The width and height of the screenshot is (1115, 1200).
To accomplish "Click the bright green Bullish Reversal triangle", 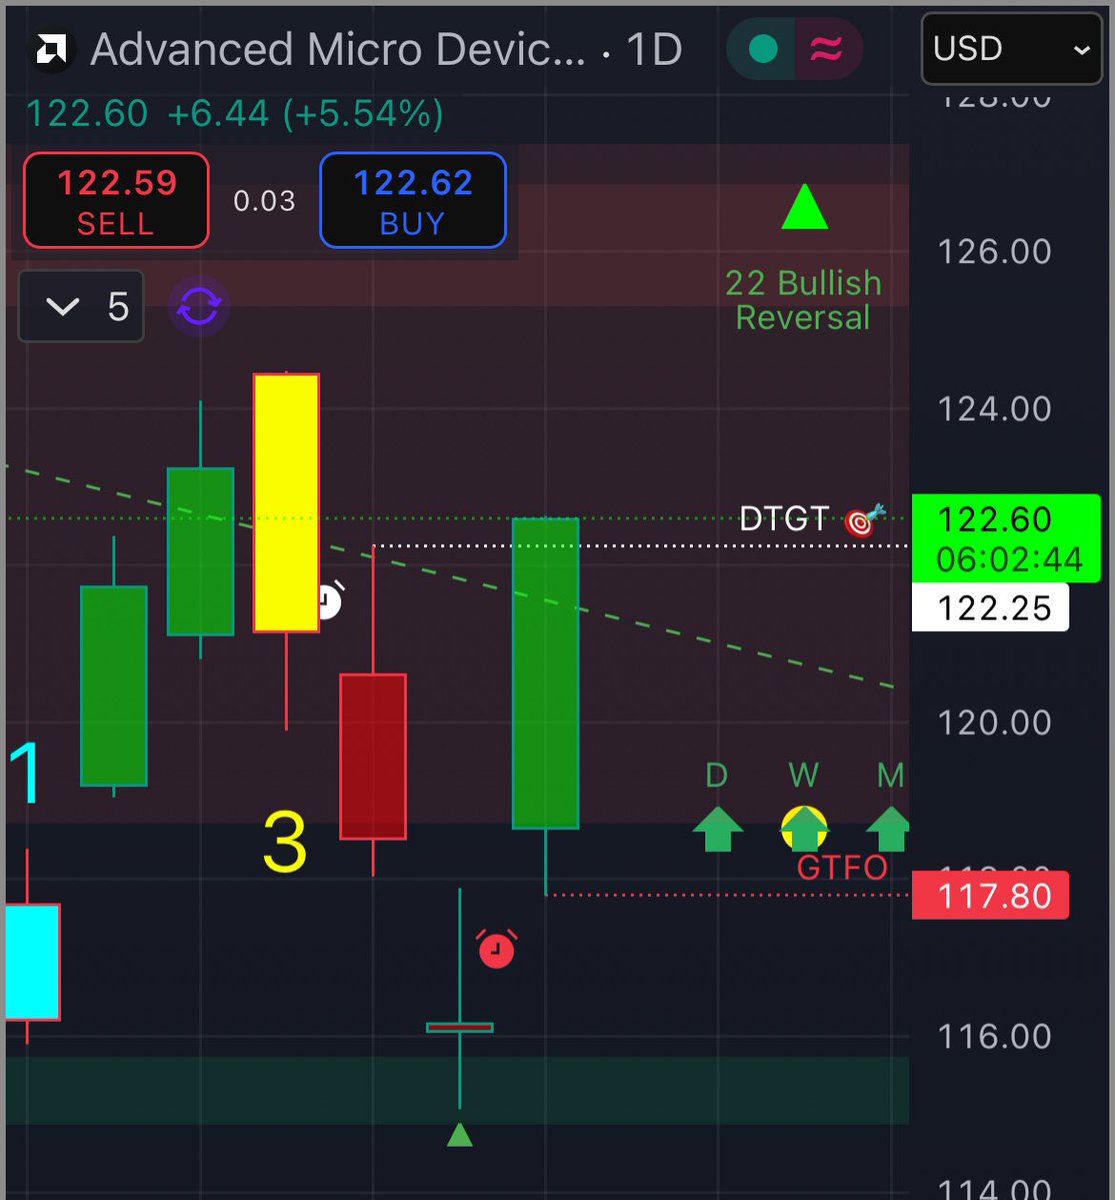I will click(804, 206).
